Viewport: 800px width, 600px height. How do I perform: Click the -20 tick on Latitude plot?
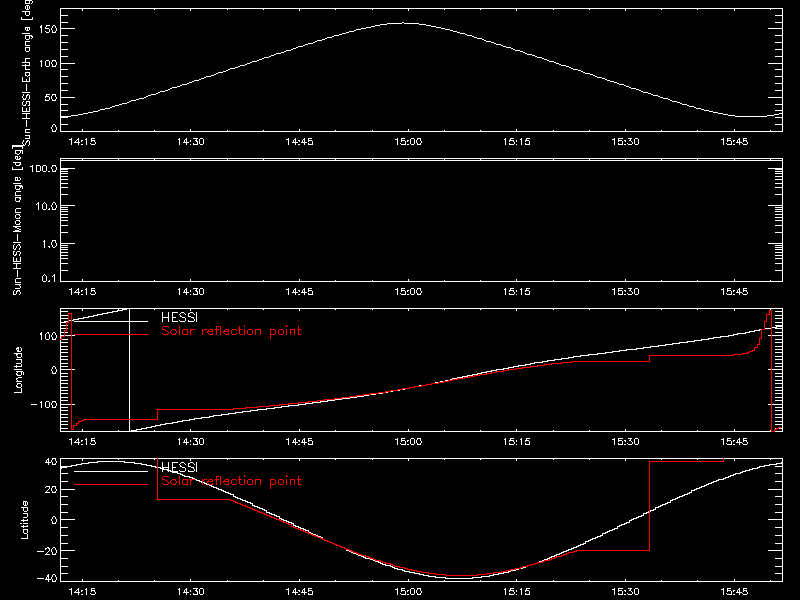pyautogui.click(x=47, y=551)
